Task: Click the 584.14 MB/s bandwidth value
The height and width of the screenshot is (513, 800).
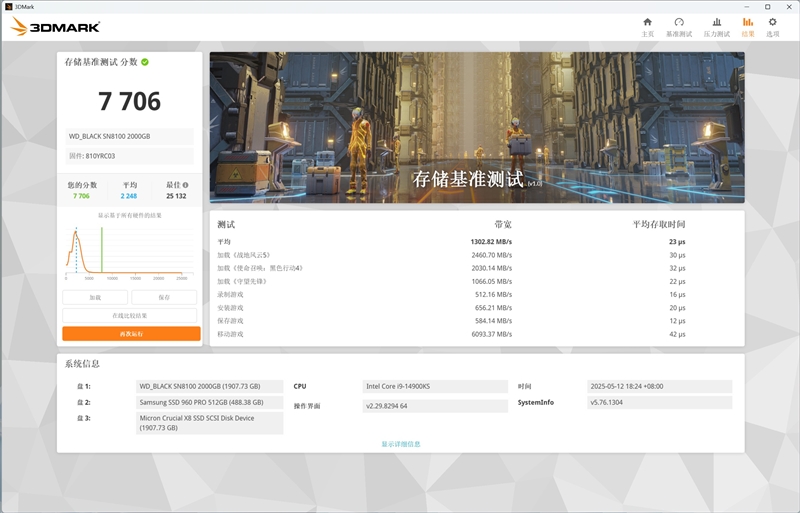Action: pos(493,321)
